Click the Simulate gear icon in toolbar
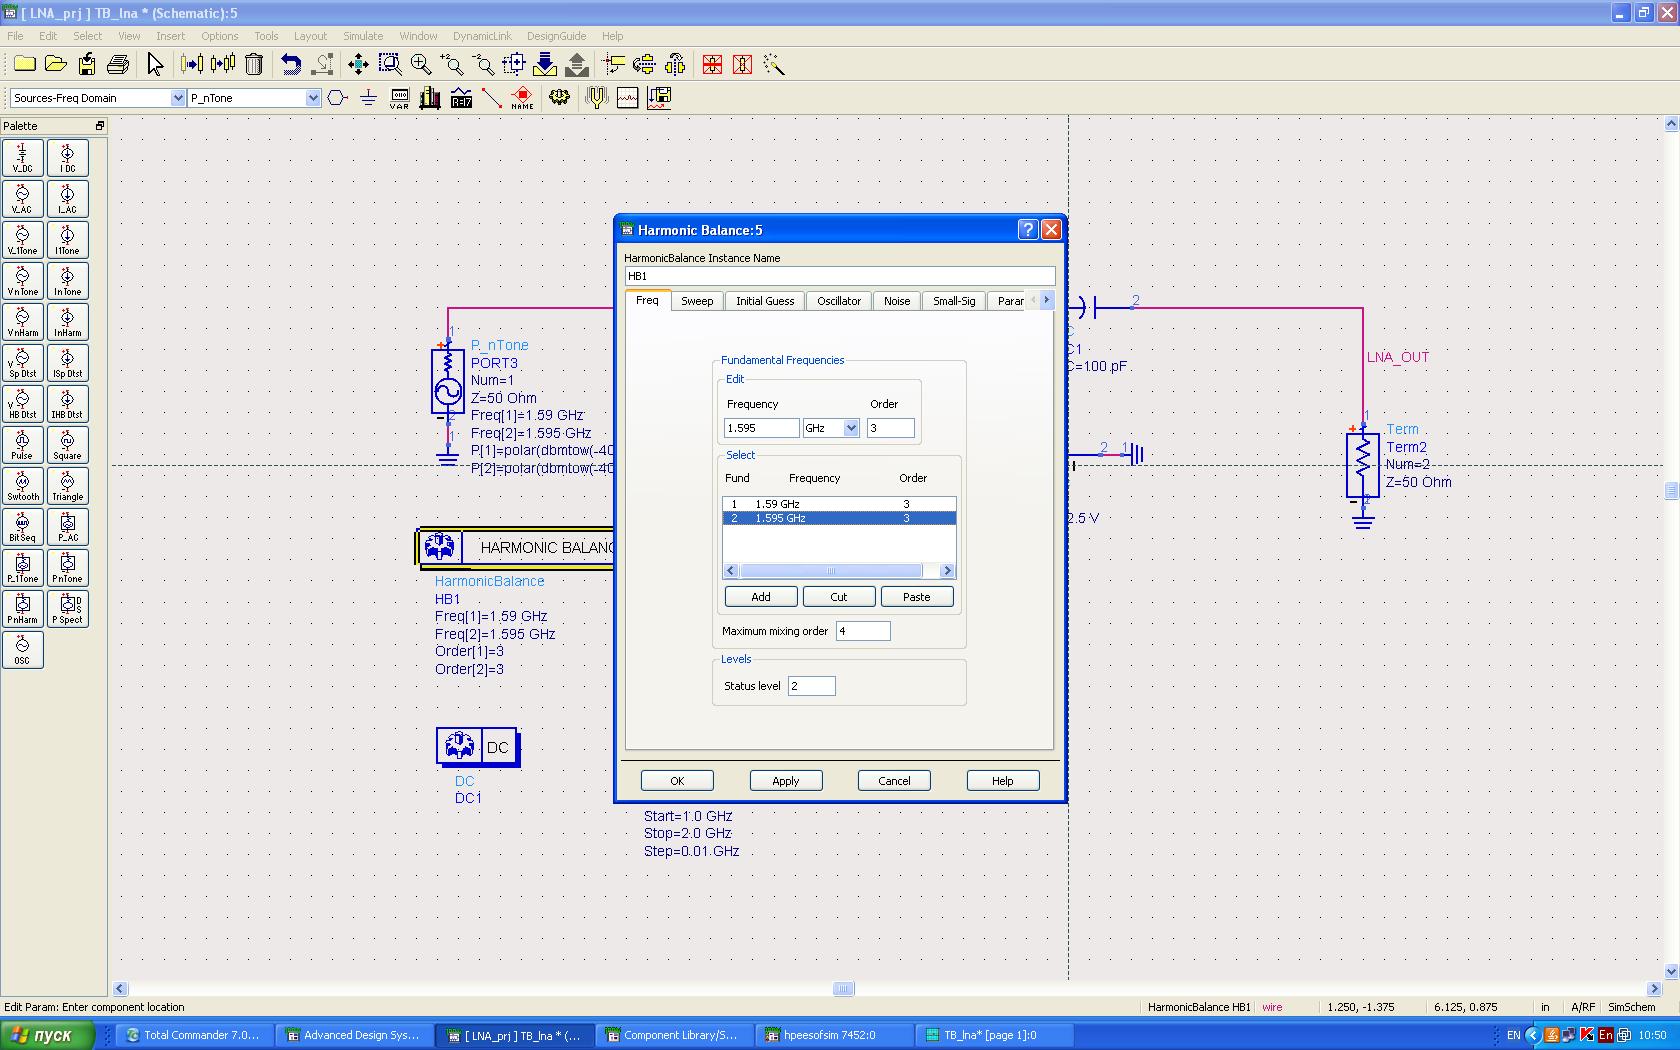Image resolution: width=1680 pixels, height=1050 pixels. click(x=559, y=98)
